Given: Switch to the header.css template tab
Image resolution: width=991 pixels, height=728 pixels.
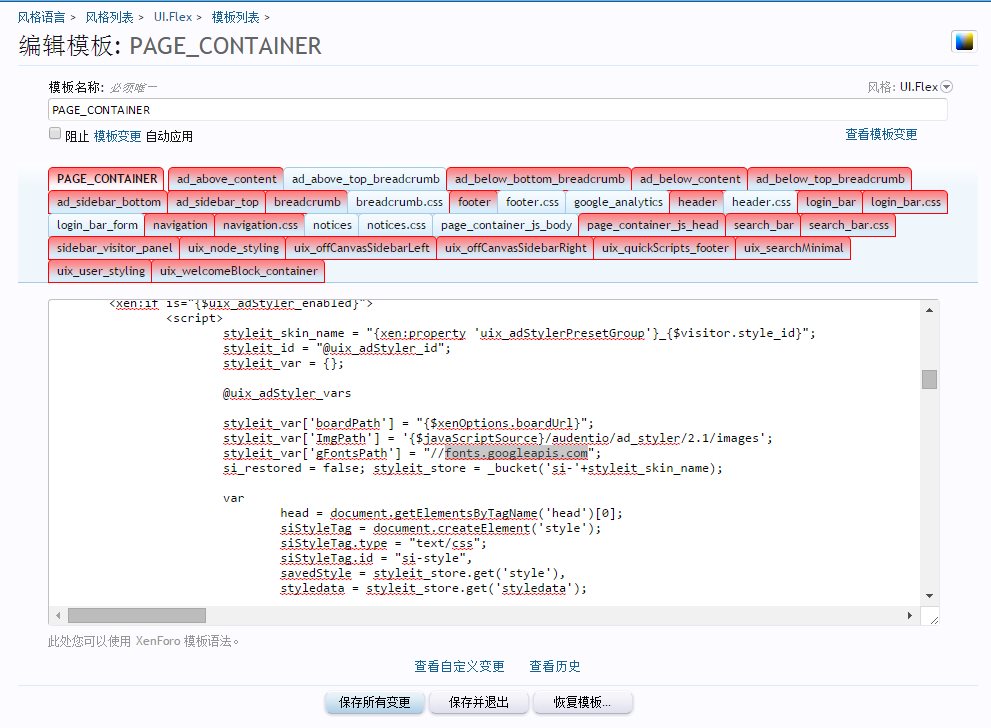Looking at the screenshot, I should coord(761,202).
